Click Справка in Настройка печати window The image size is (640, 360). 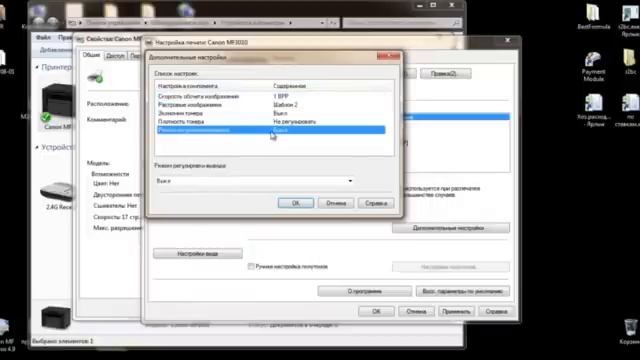click(x=496, y=311)
